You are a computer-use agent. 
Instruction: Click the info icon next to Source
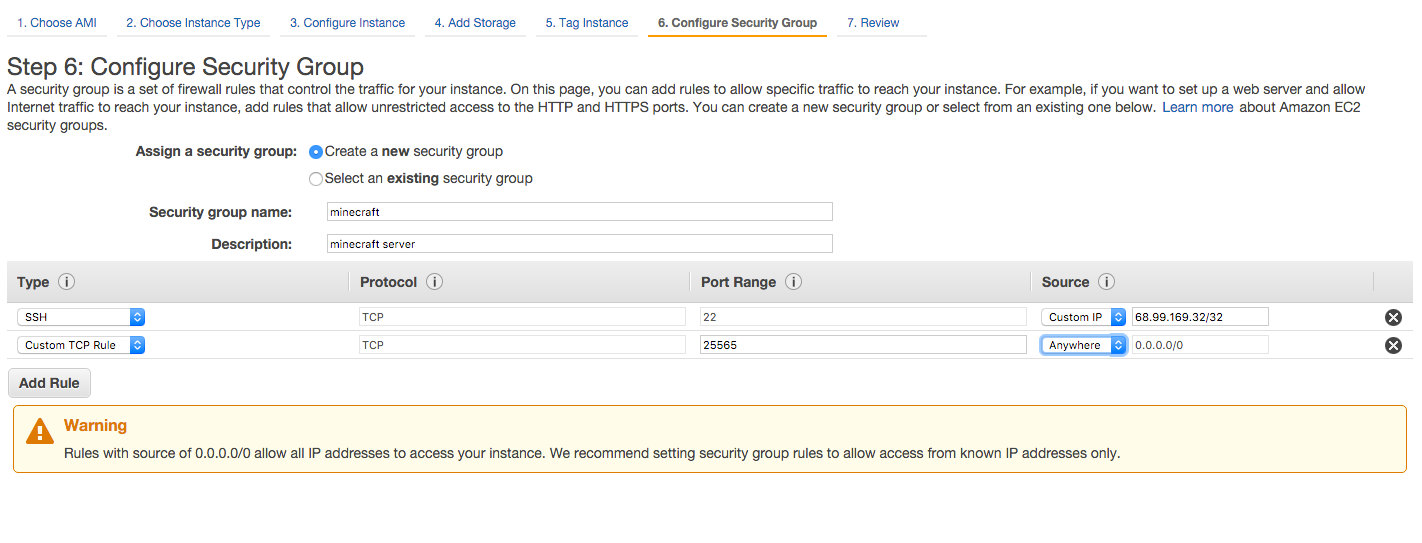pos(1107,282)
